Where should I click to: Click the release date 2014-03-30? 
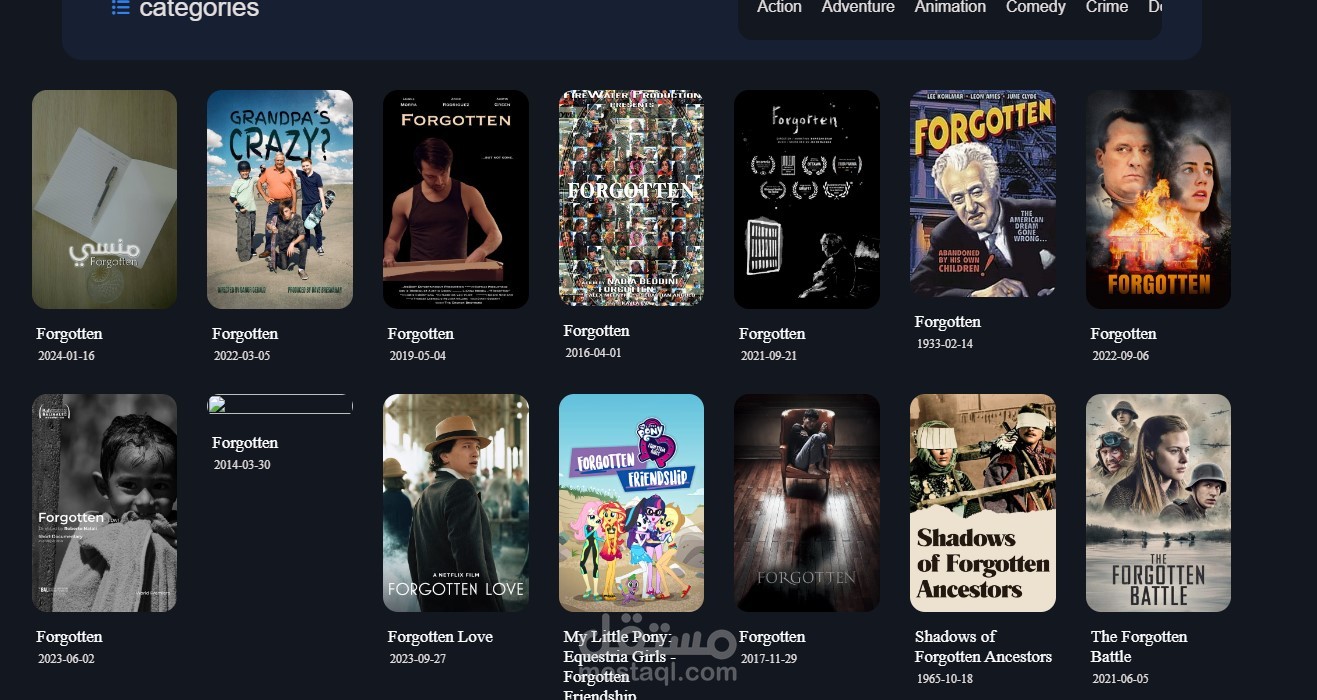coord(242,465)
